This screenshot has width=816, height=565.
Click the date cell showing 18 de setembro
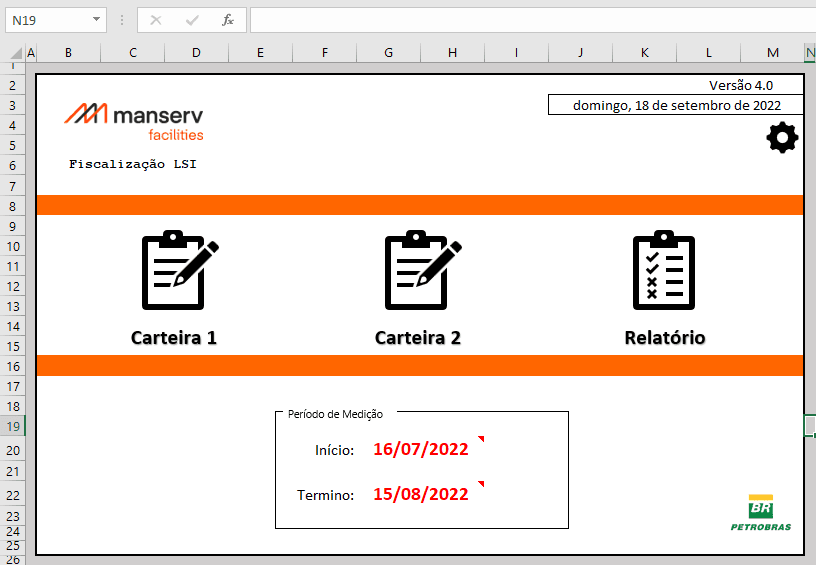point(675,105)
